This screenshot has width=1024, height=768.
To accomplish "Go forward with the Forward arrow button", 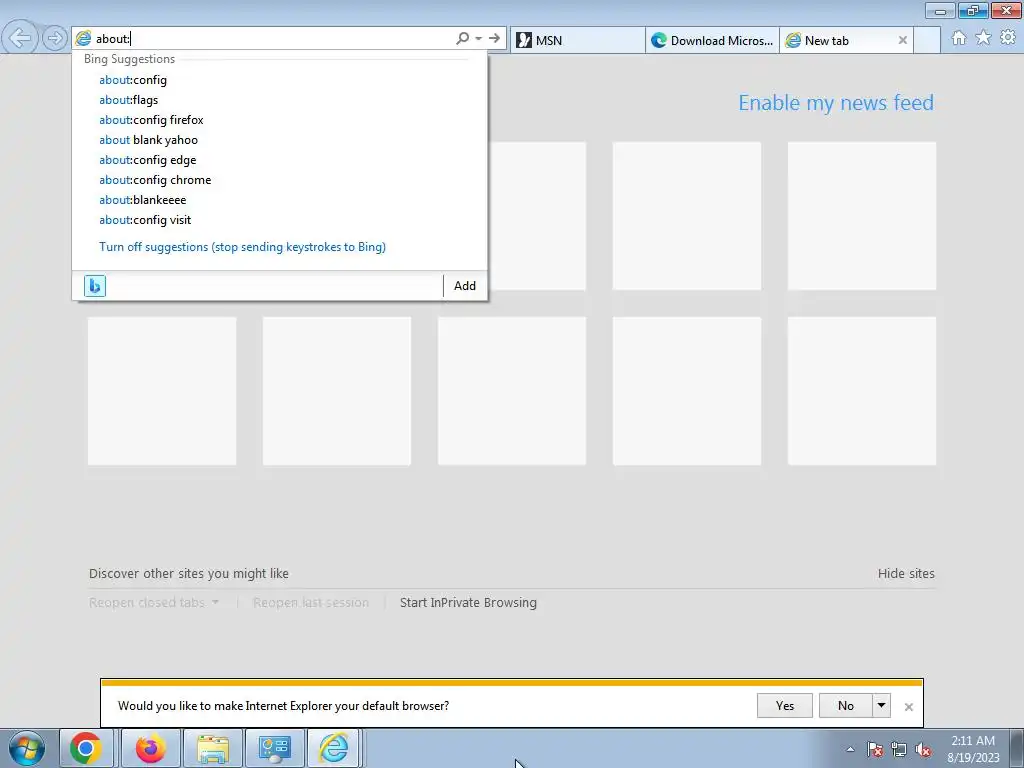I will 54,38.
